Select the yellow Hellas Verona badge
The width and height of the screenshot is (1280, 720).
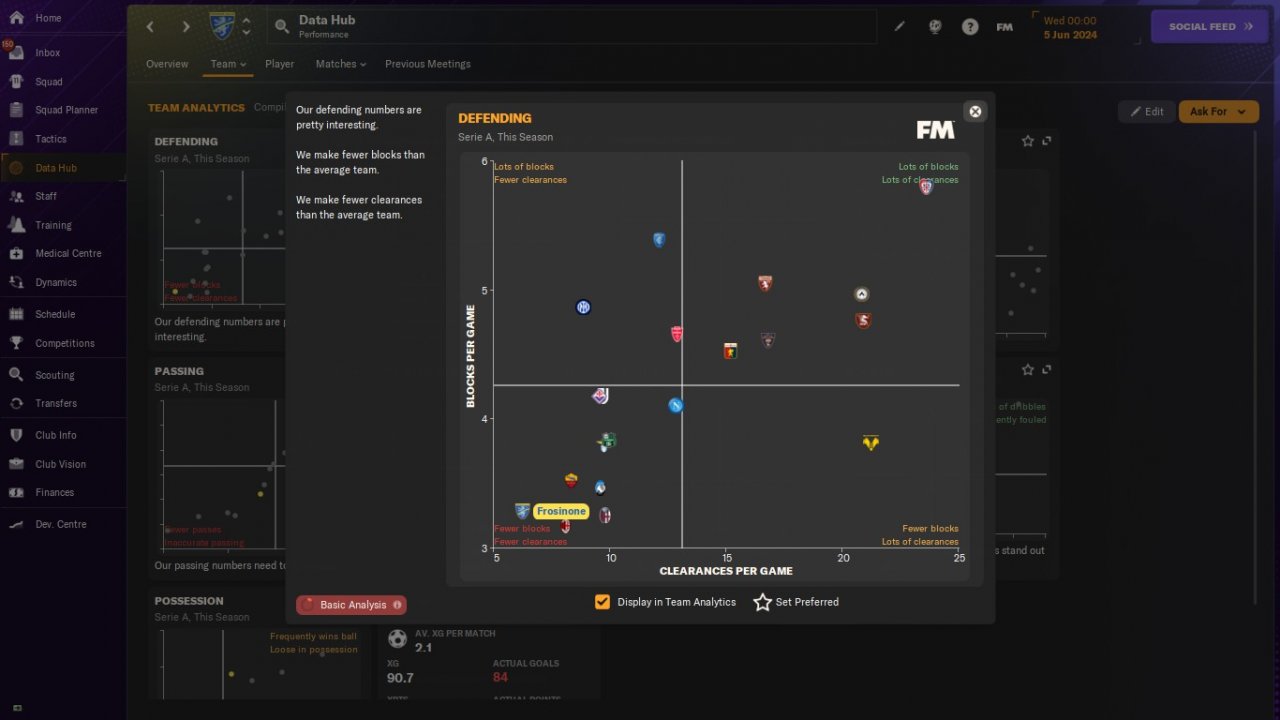871,443
